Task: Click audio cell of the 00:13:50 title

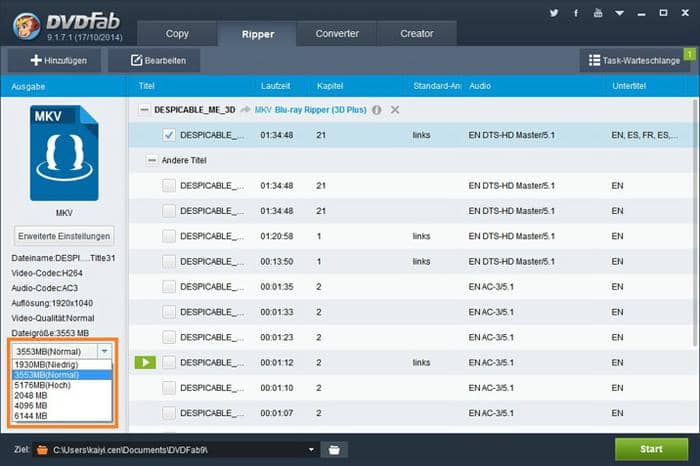Action: (512, 261)
